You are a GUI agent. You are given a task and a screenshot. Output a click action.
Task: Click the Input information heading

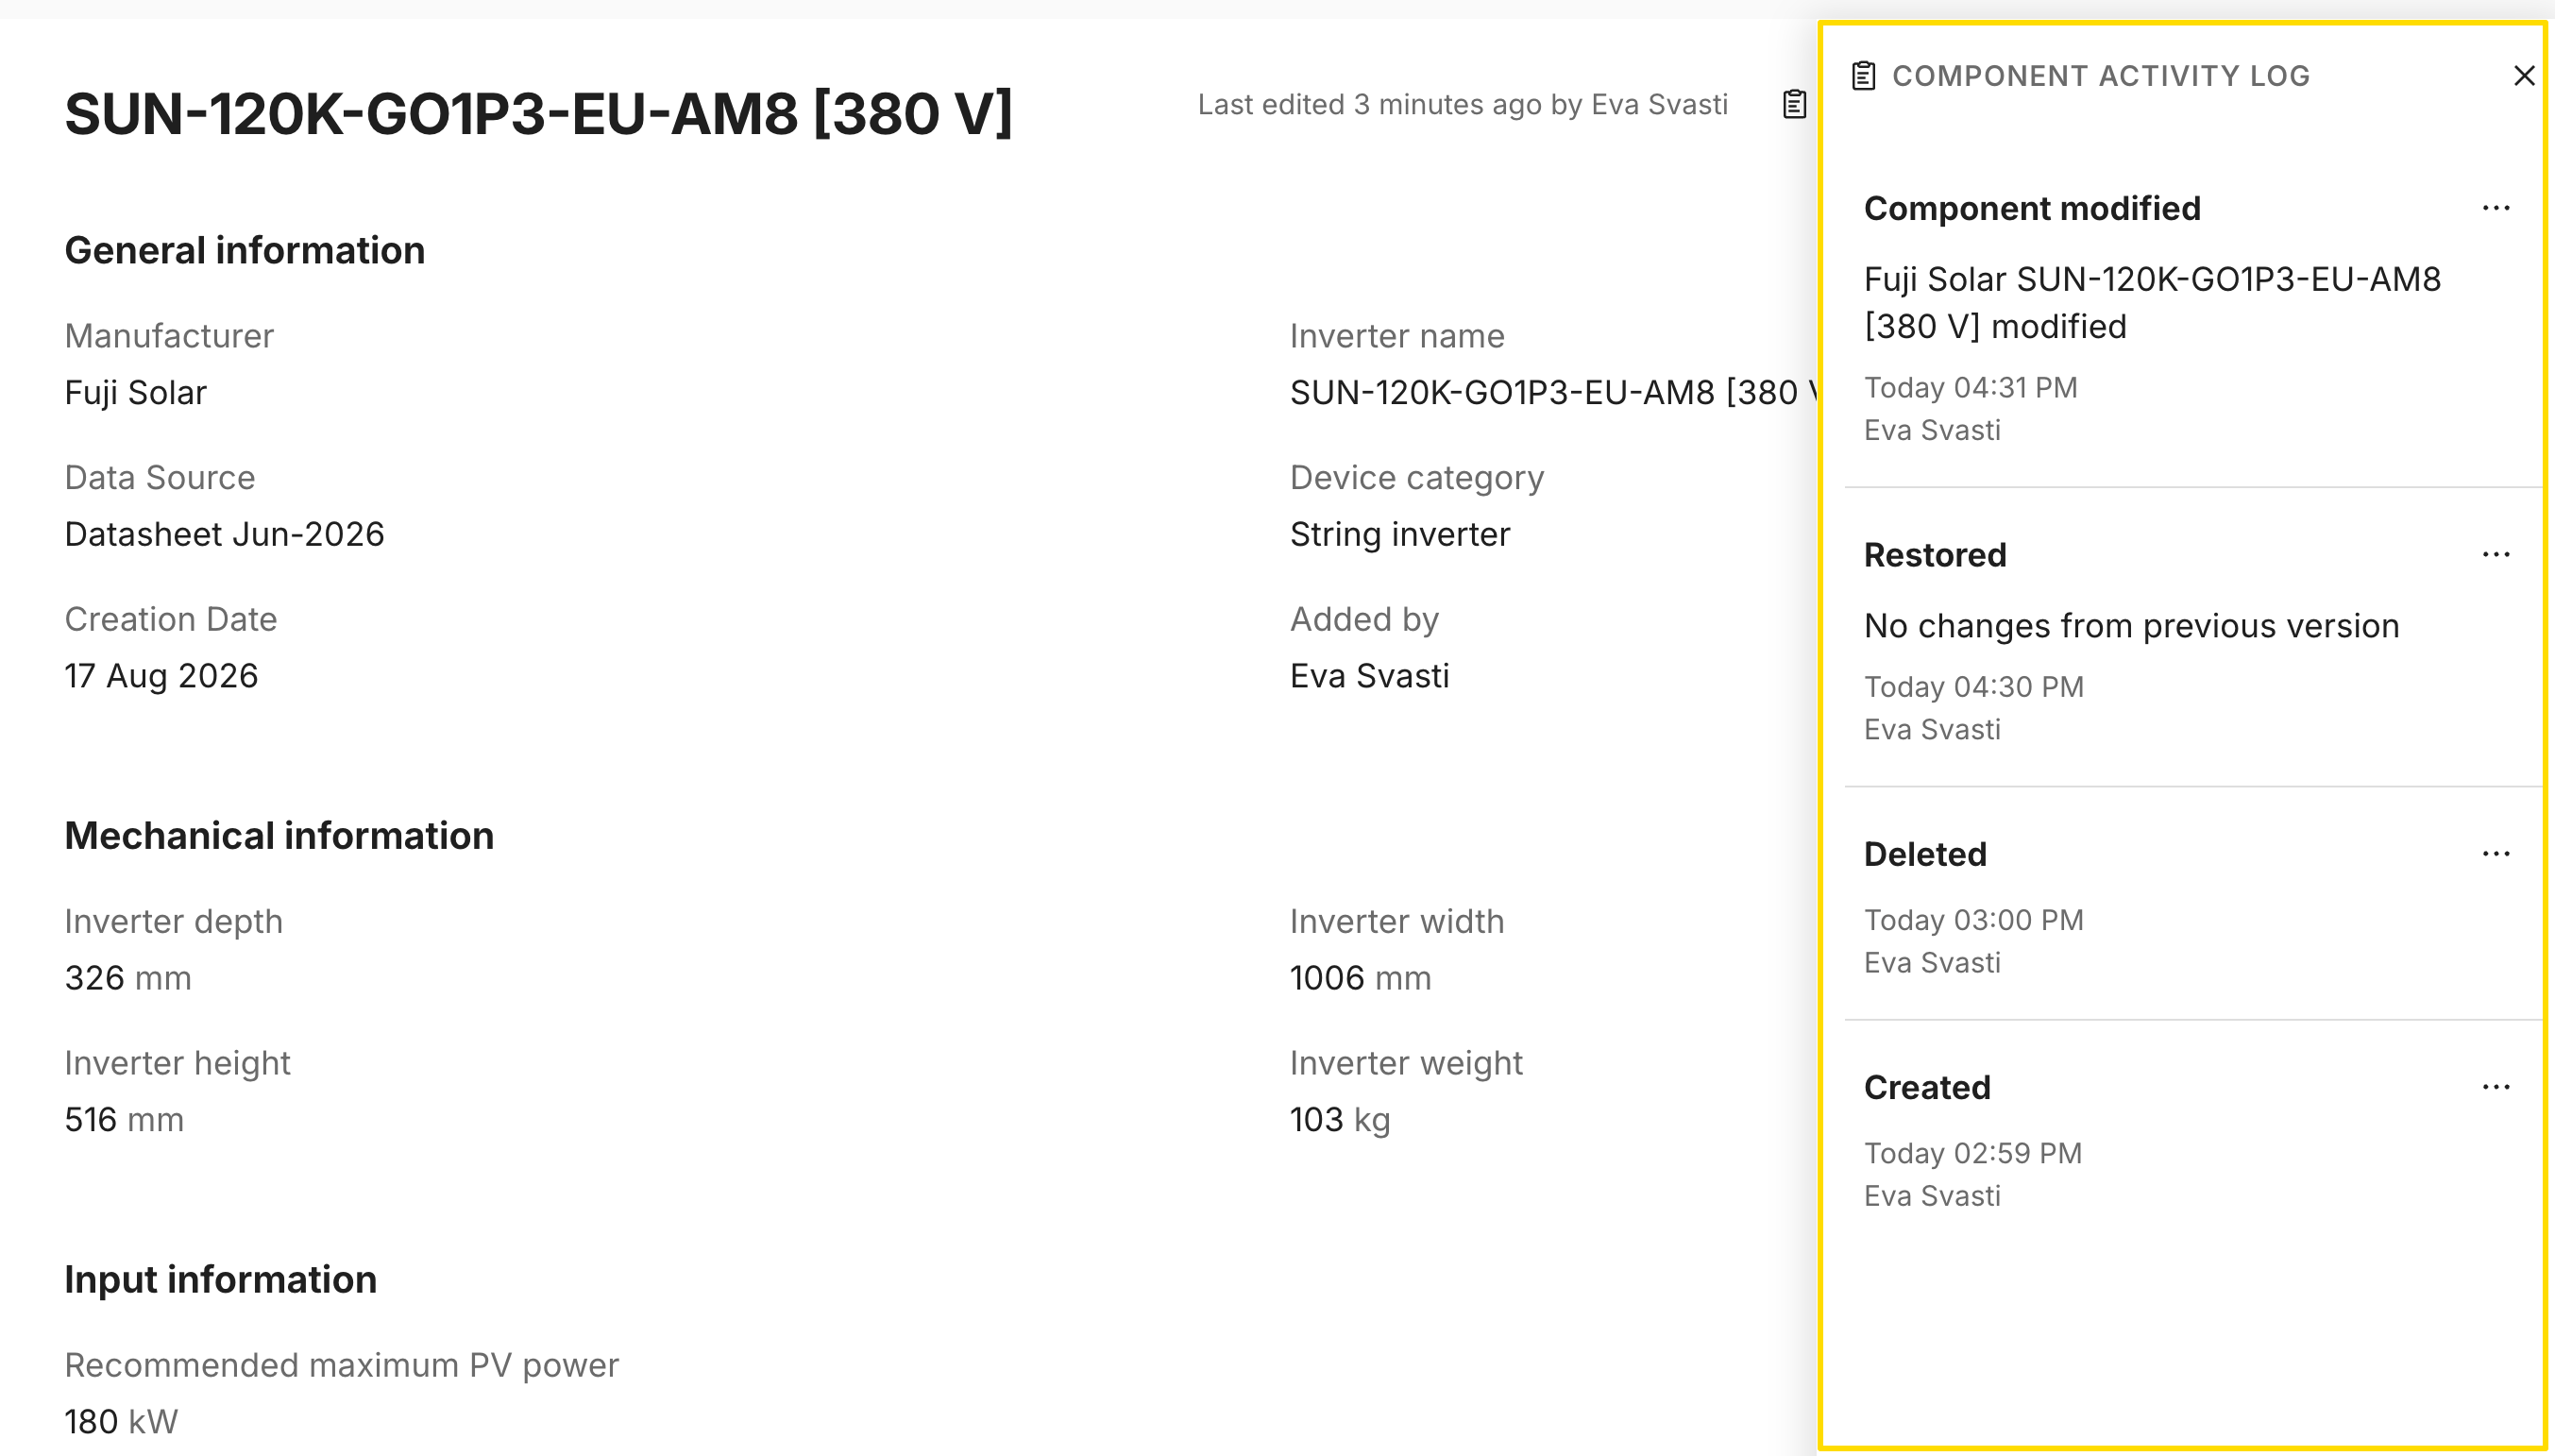click(x=221, y=1280)
